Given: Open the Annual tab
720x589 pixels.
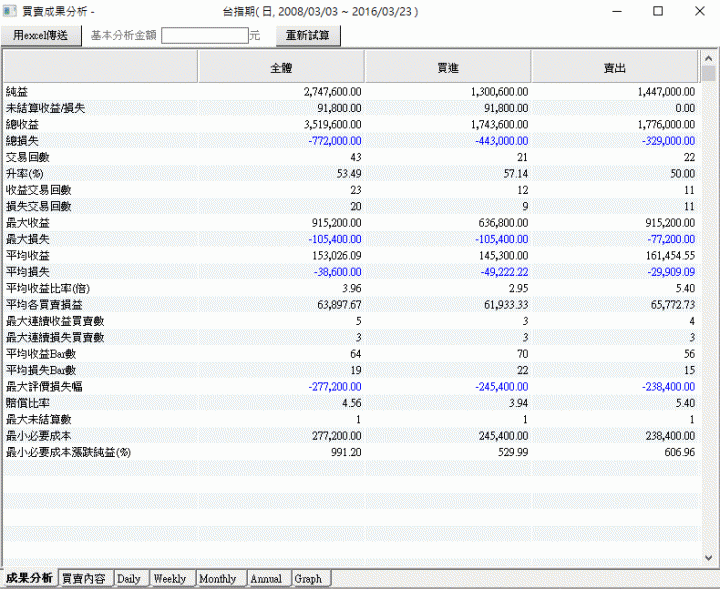Looking at the screenshot, I should [266, 578].
